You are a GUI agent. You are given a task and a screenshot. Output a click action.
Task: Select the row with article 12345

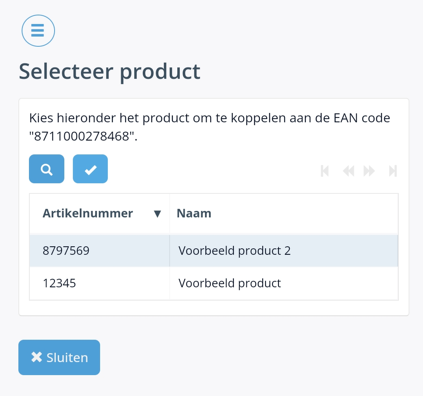pyautogui.click(x=214, y=283)
